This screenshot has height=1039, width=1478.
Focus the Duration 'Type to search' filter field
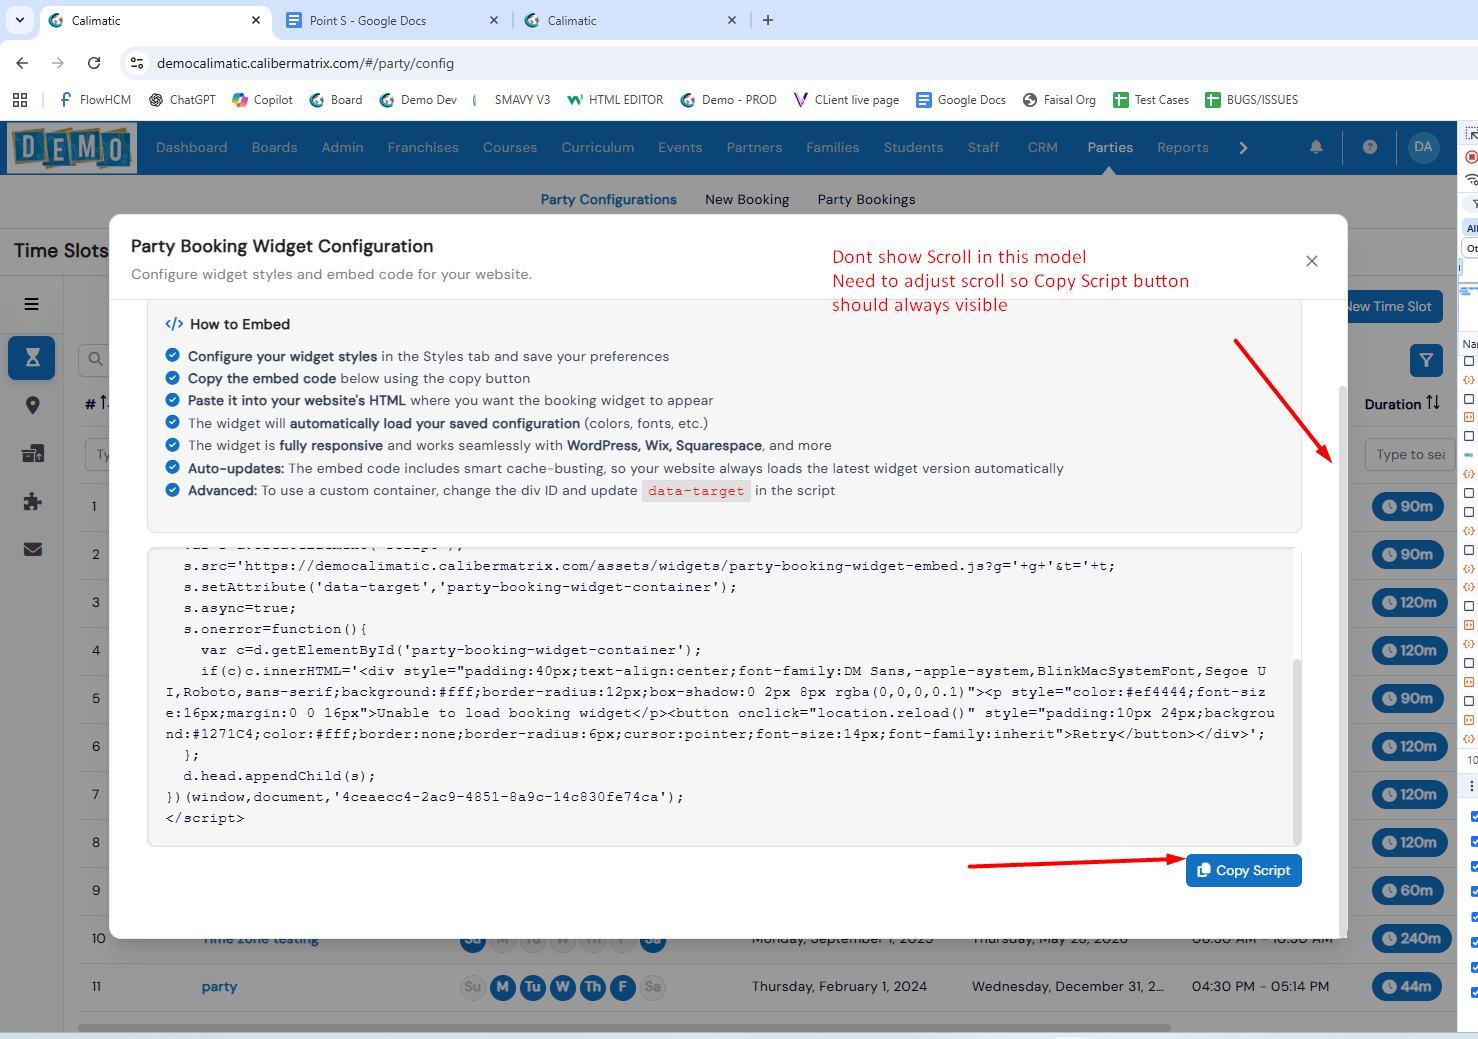tap(1409, 455)
